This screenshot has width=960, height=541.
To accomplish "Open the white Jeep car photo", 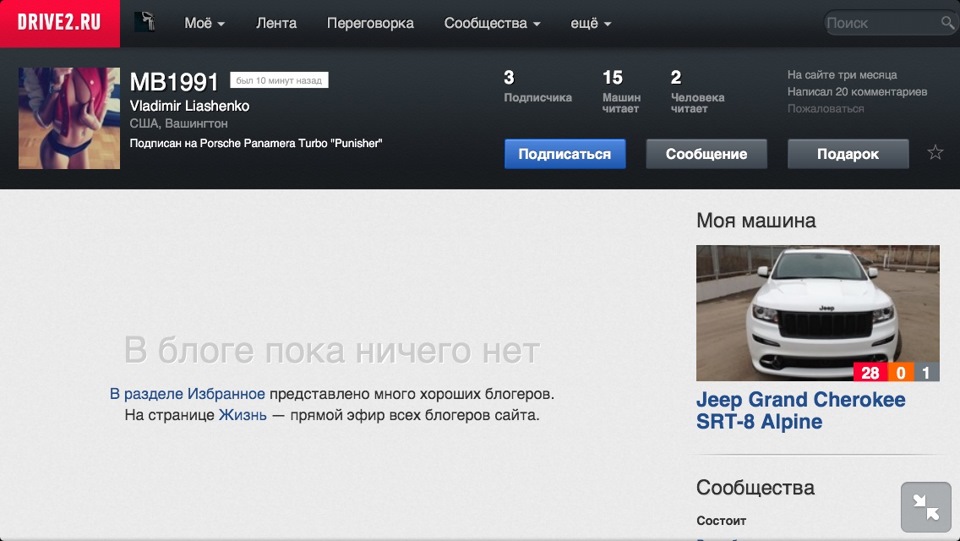I will point(817,313).
